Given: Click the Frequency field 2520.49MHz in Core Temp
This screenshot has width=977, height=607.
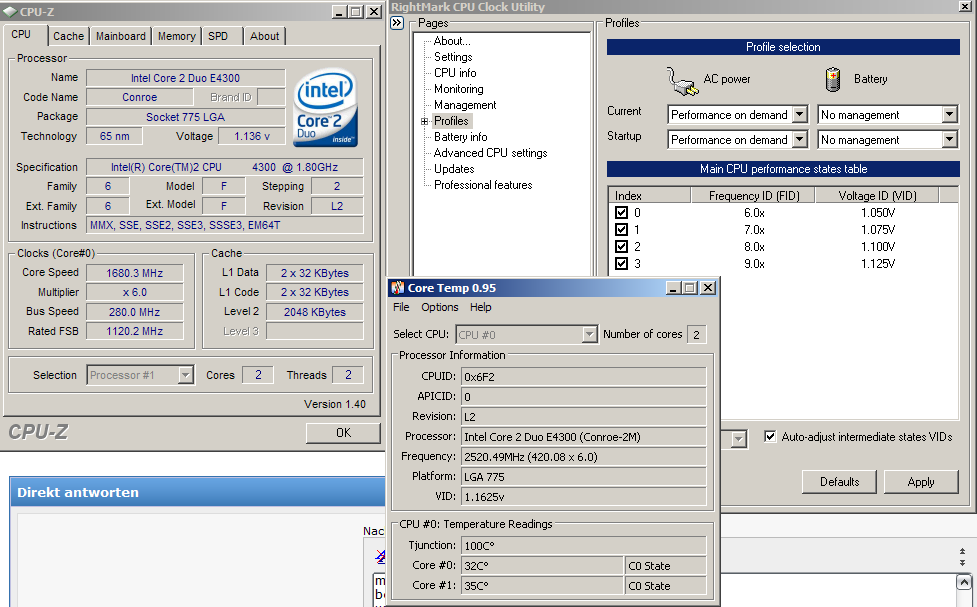Looking at the screenshot, I should (584, 457).
